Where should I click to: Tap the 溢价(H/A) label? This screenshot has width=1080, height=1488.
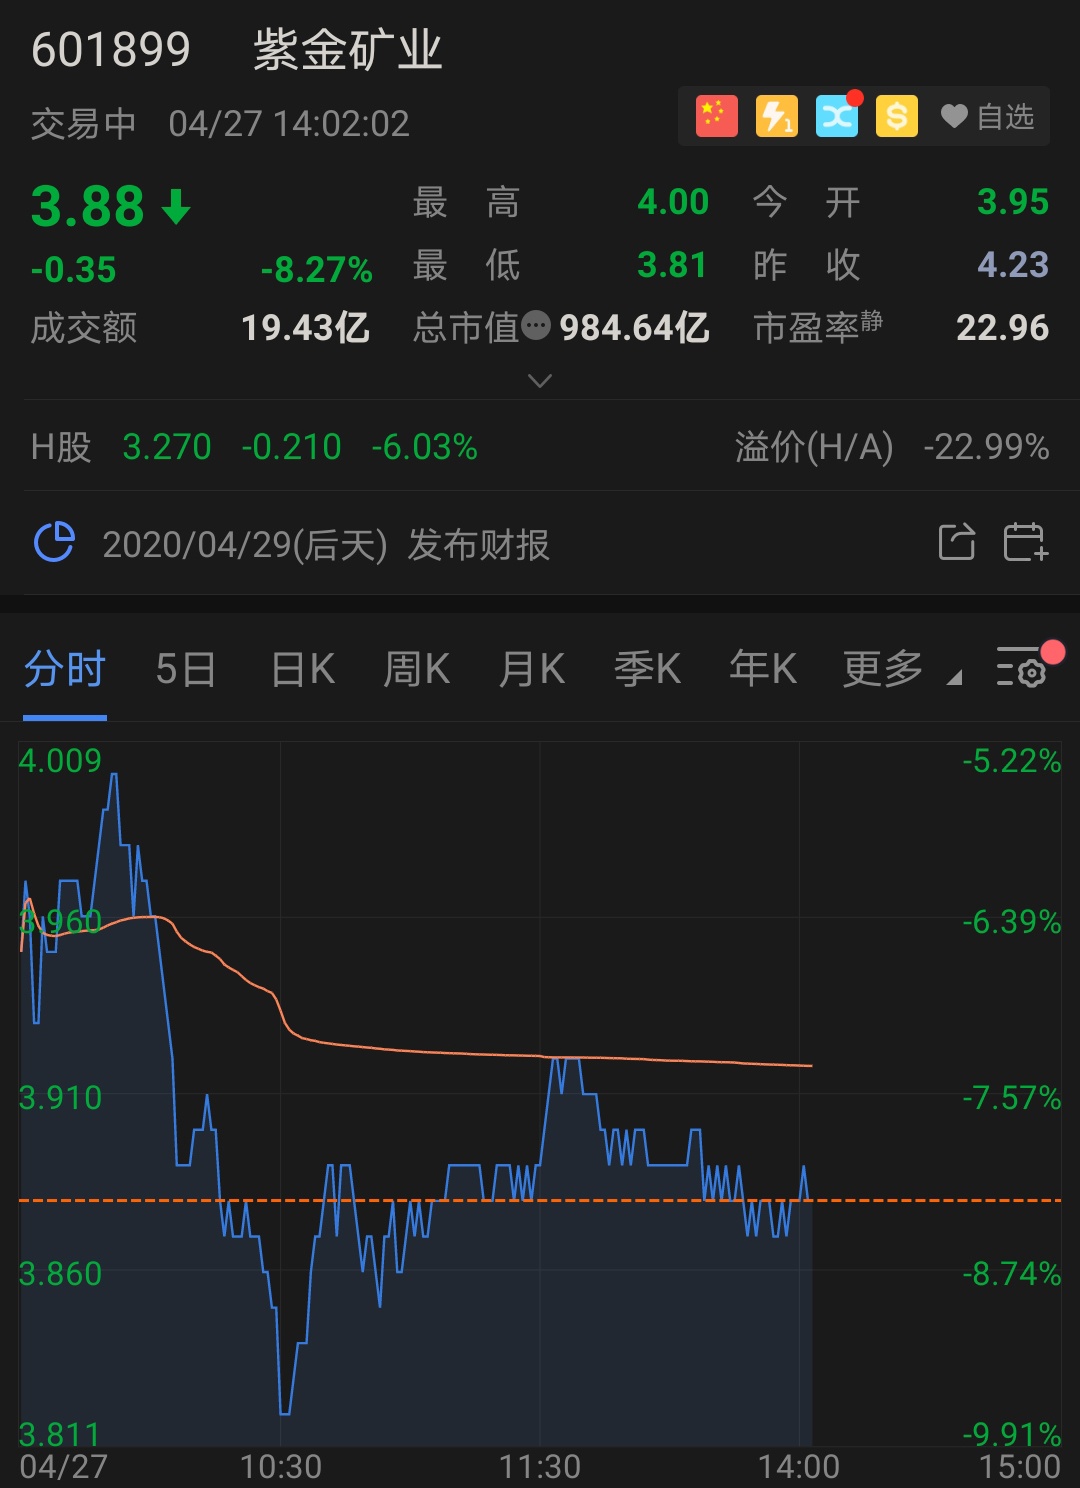pos(814,447)
